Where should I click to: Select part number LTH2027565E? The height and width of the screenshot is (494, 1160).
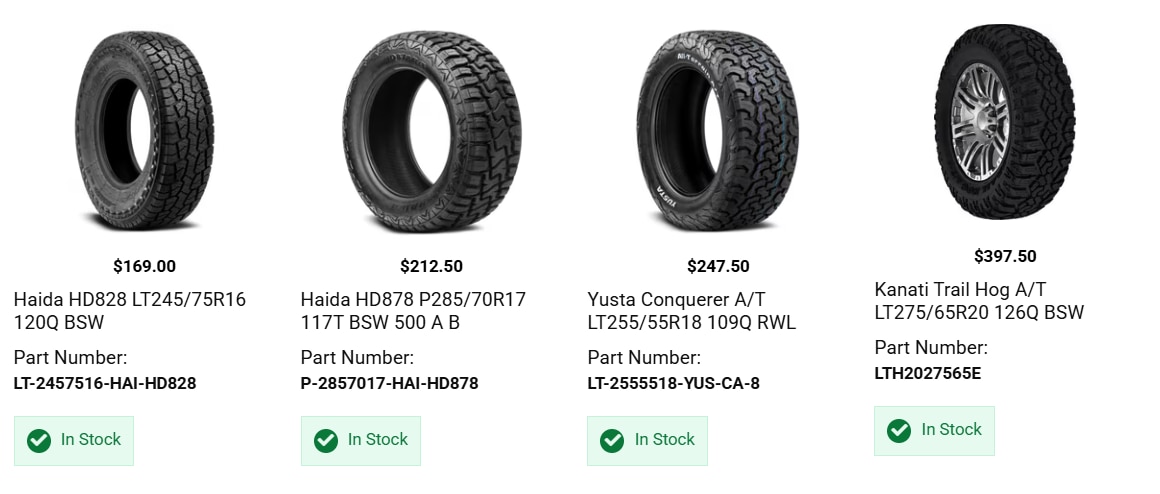click(928, 373)
